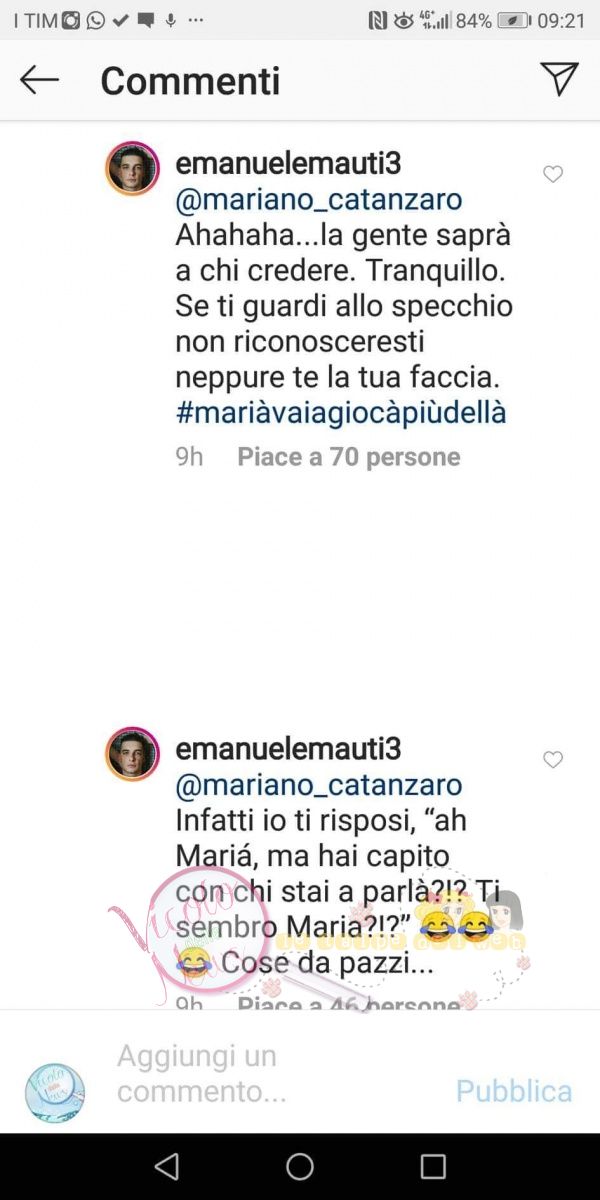This screenshot has height=1200, width=600.
Task: Tap the username emanuelemauti3 in first comment
Action: tap(288, 163)
